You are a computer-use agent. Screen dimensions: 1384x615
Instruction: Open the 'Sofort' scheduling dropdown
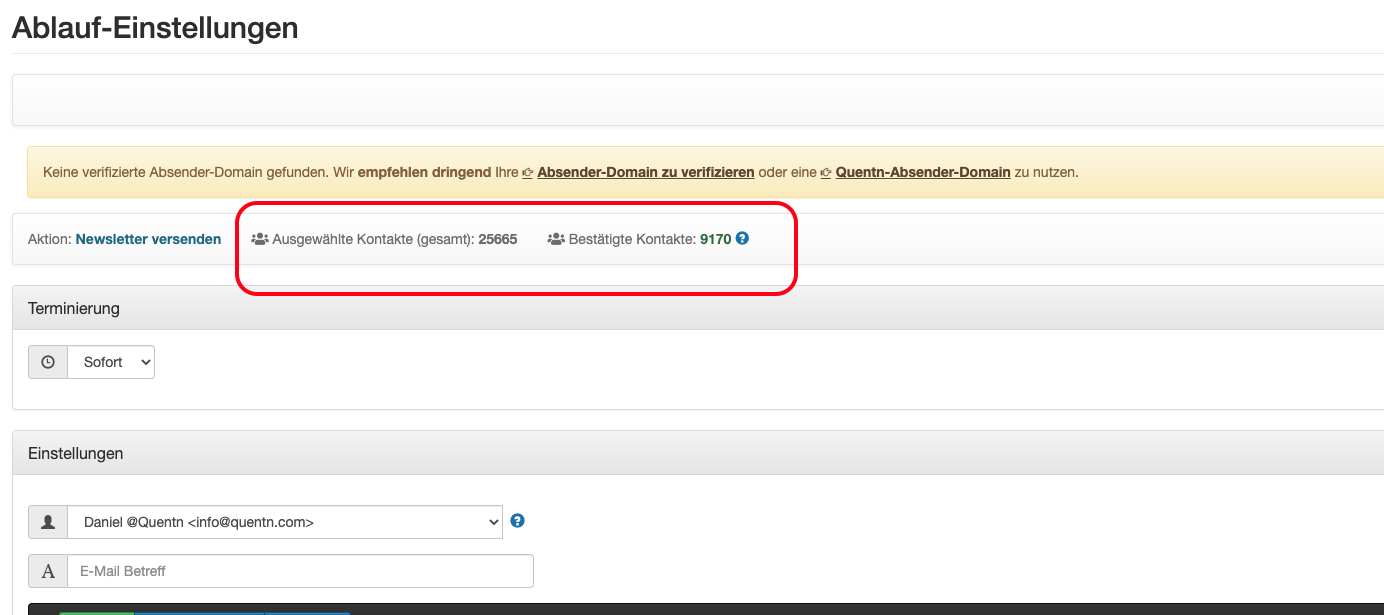(111, 362)
